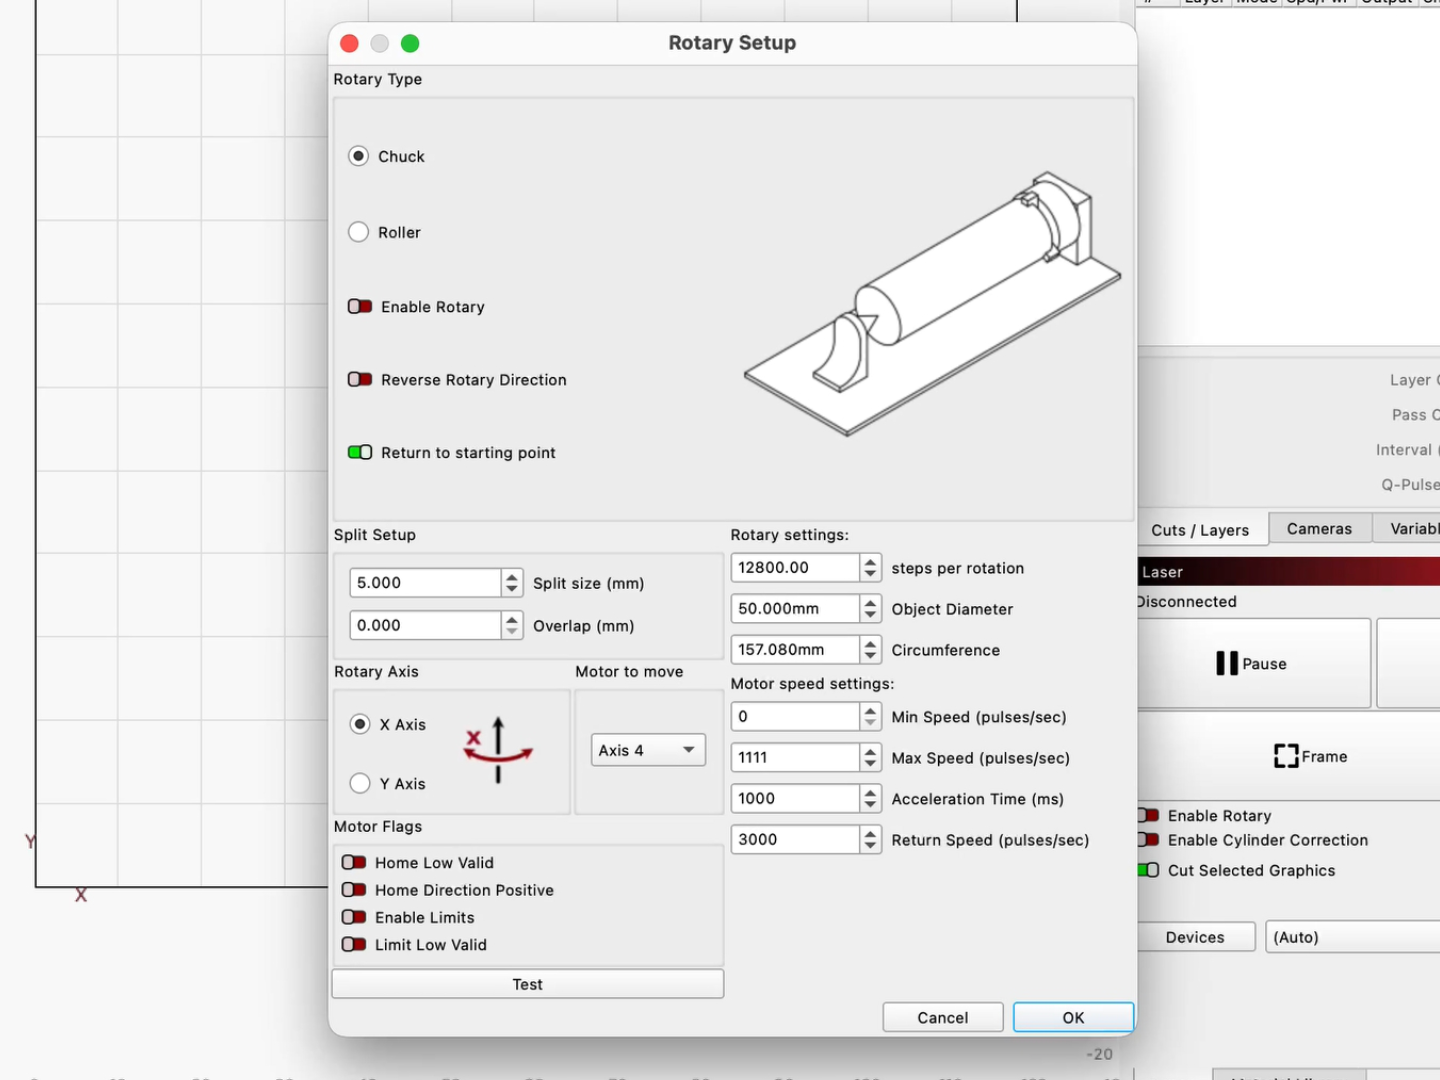Open the (Auto) device dropdown
Image resolution: width=1440 pixels, height=1080 pixels.
[1352, 937]
